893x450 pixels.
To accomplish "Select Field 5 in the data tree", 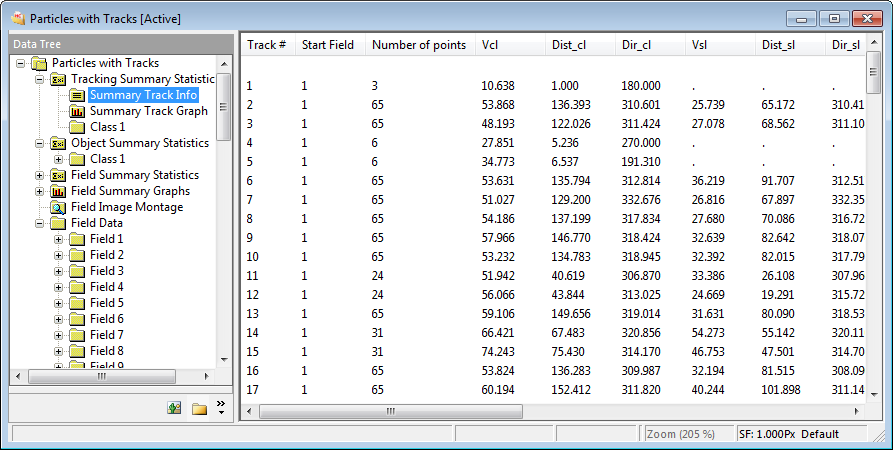I will (106, 303).
